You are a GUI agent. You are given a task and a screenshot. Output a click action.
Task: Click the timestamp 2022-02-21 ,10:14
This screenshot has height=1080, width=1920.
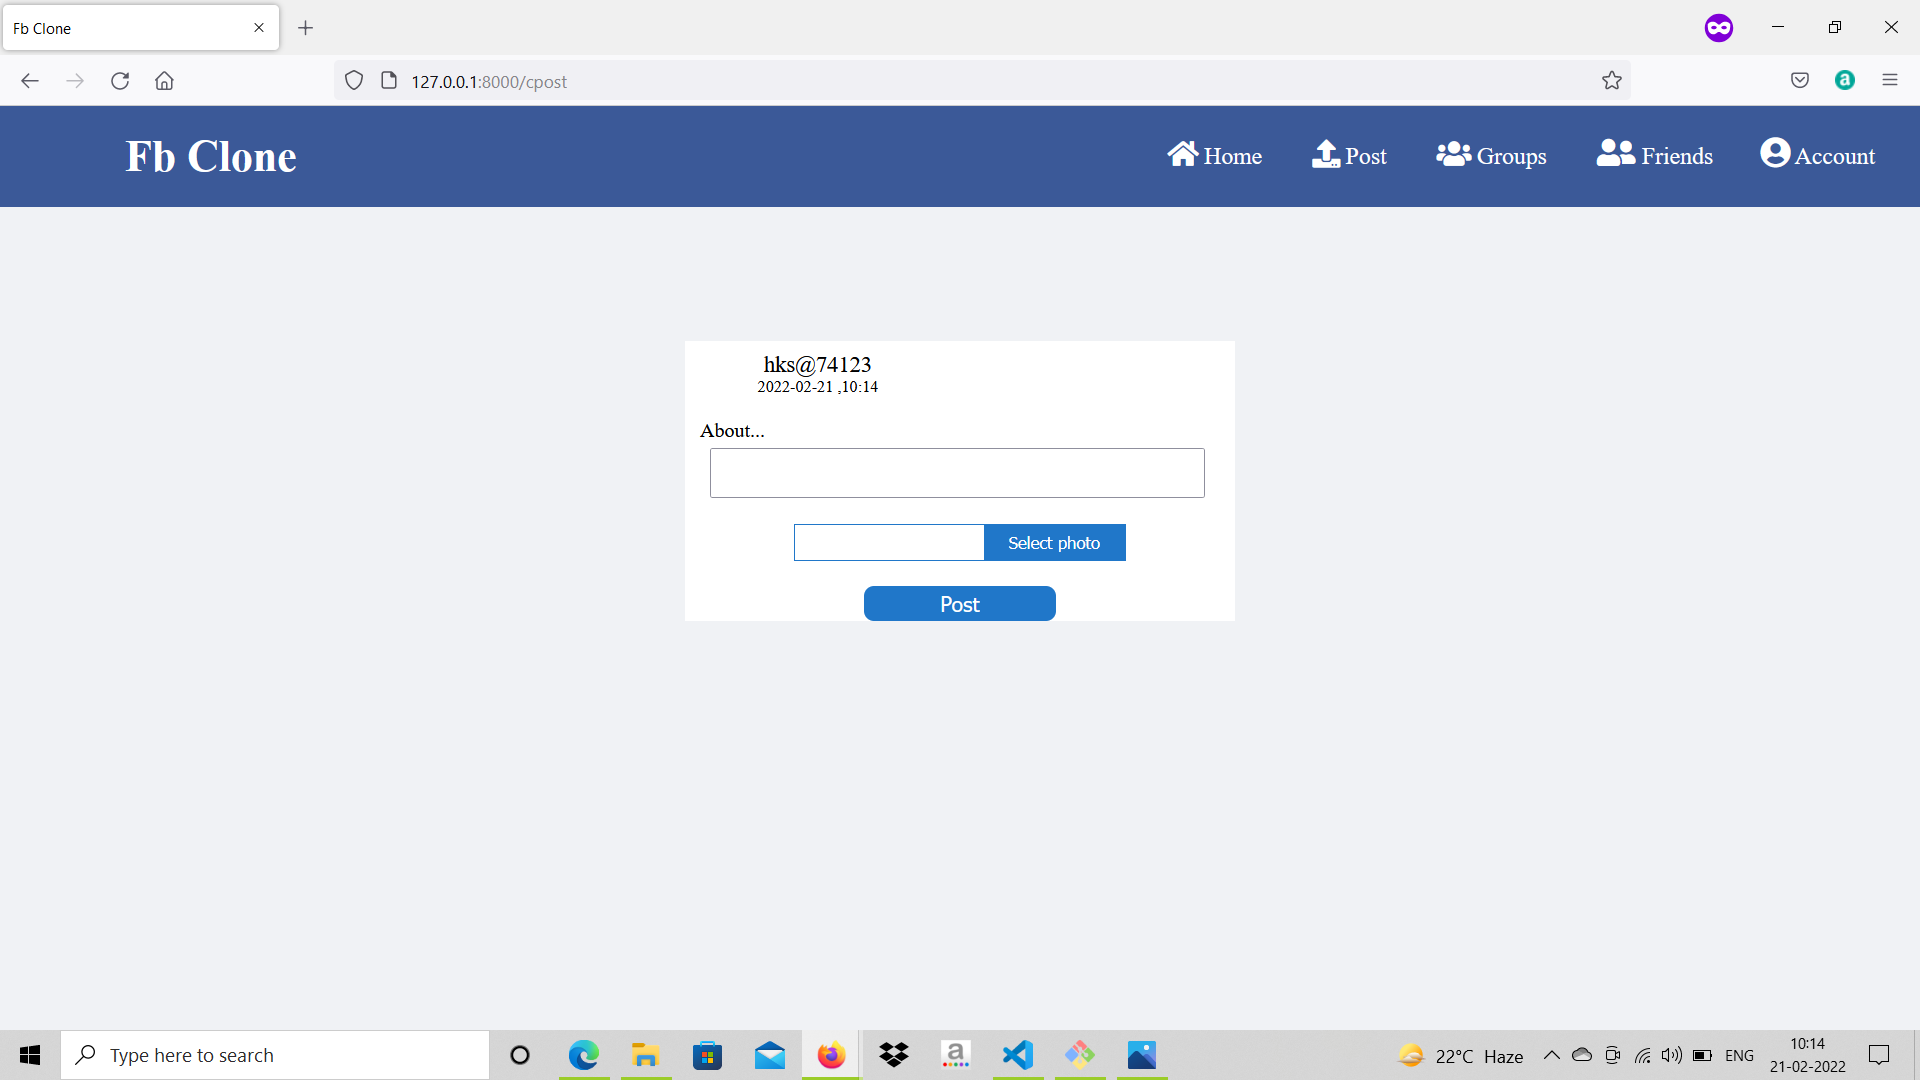[817, 387]
